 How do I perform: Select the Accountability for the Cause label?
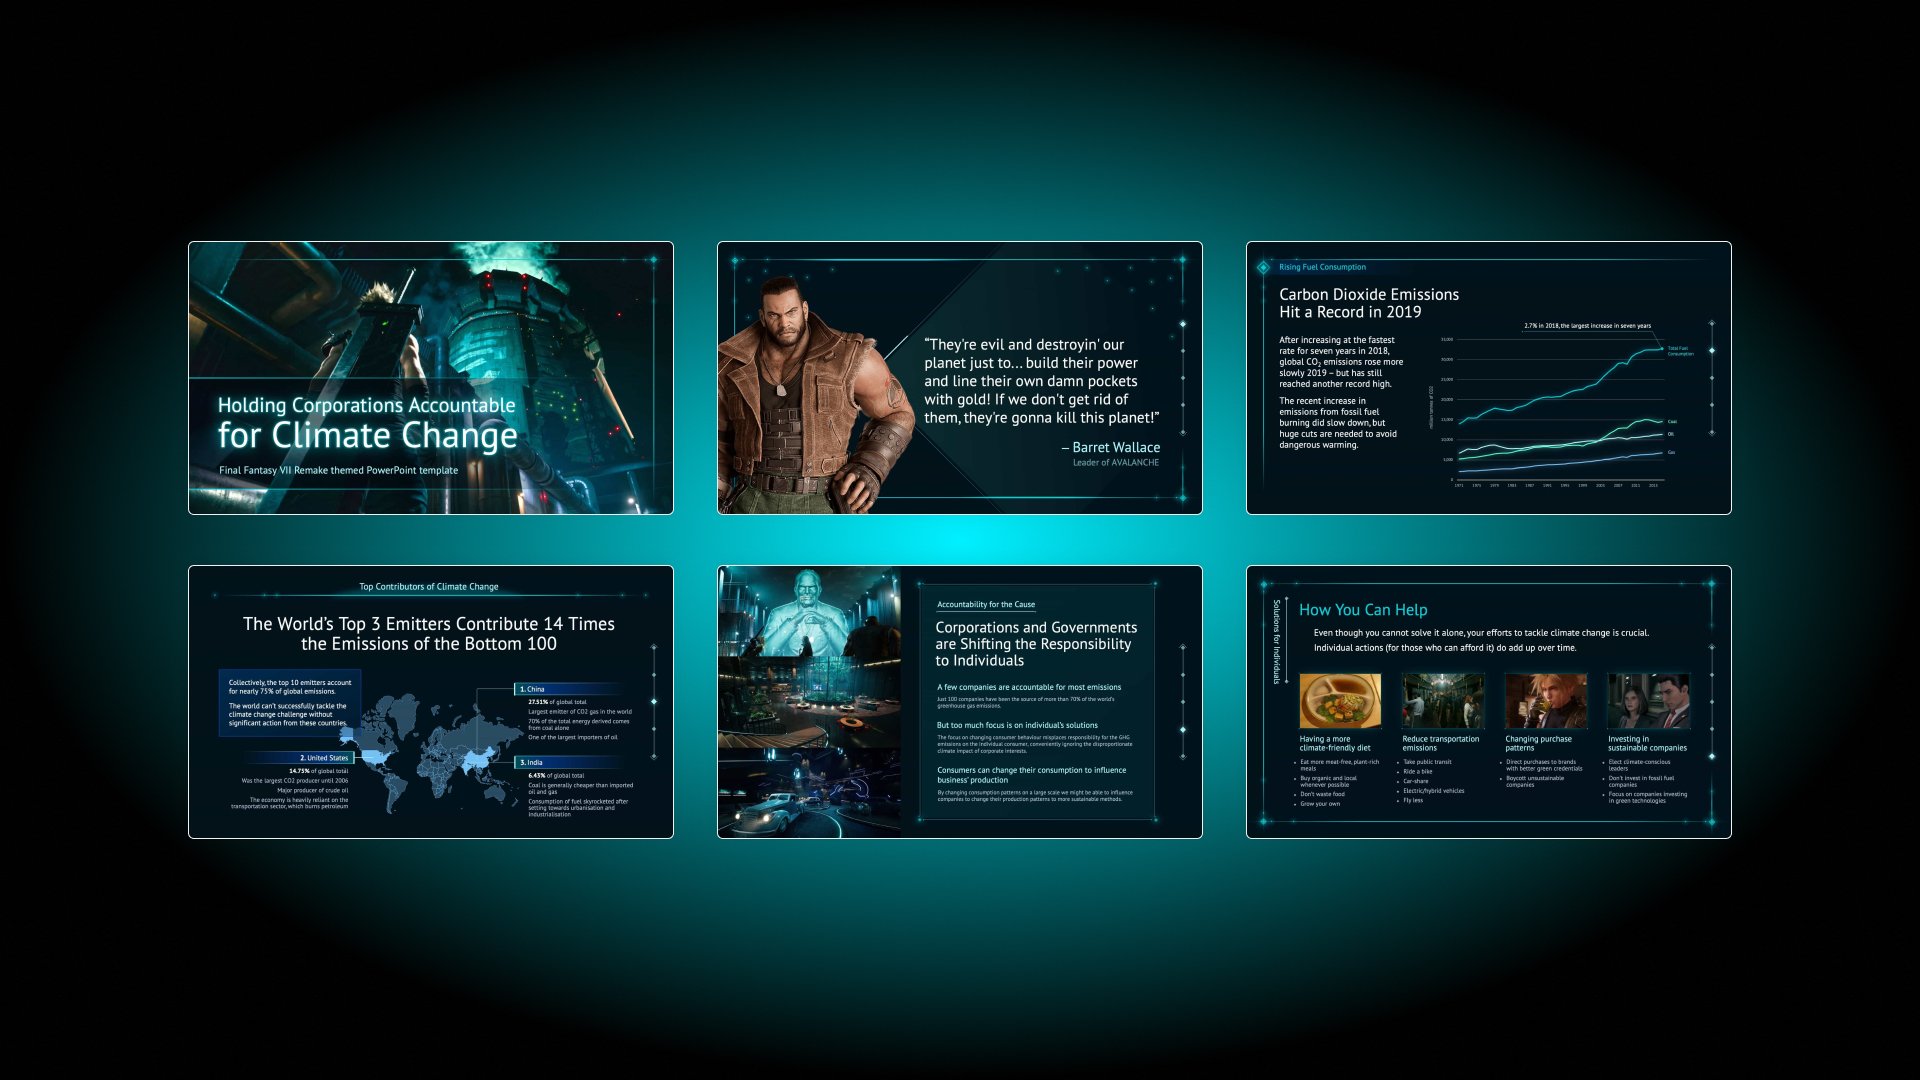(985, 604)
